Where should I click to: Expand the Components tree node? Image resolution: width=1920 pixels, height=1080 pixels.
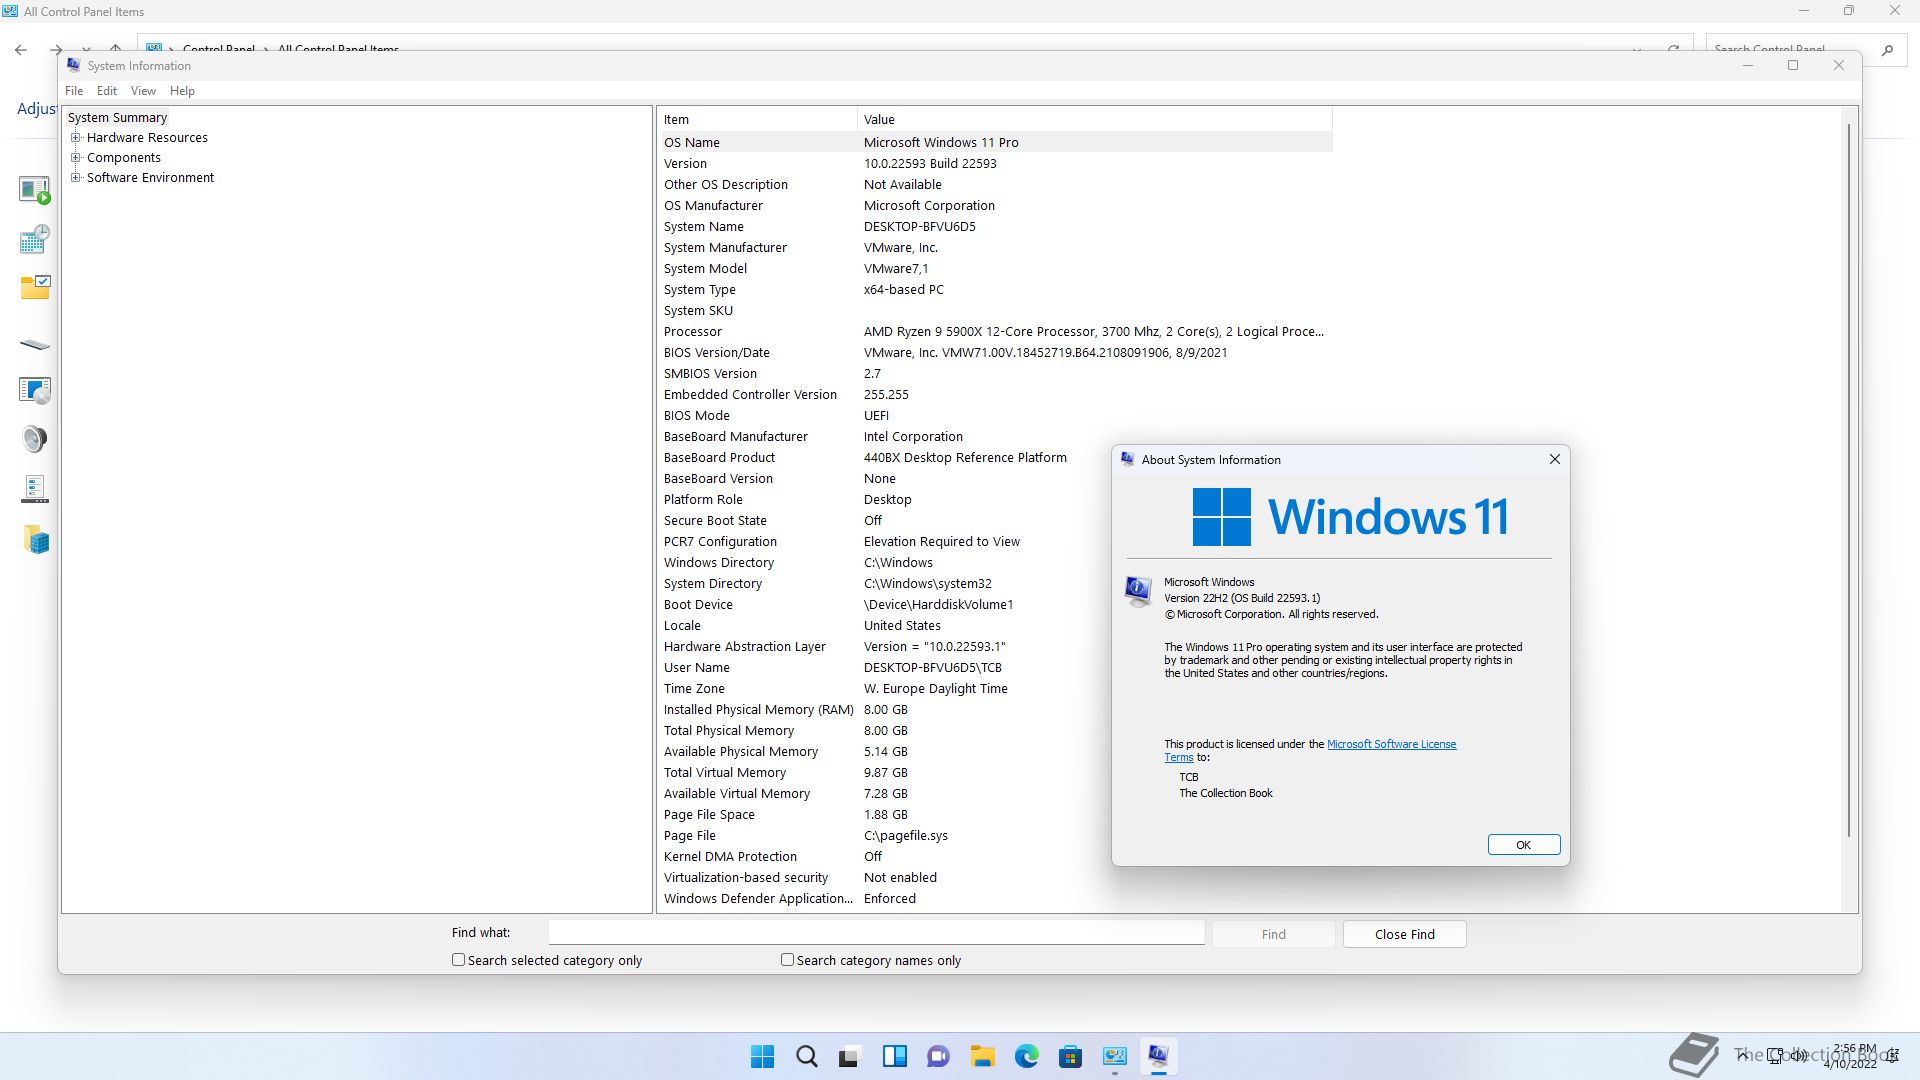point(75,157)
